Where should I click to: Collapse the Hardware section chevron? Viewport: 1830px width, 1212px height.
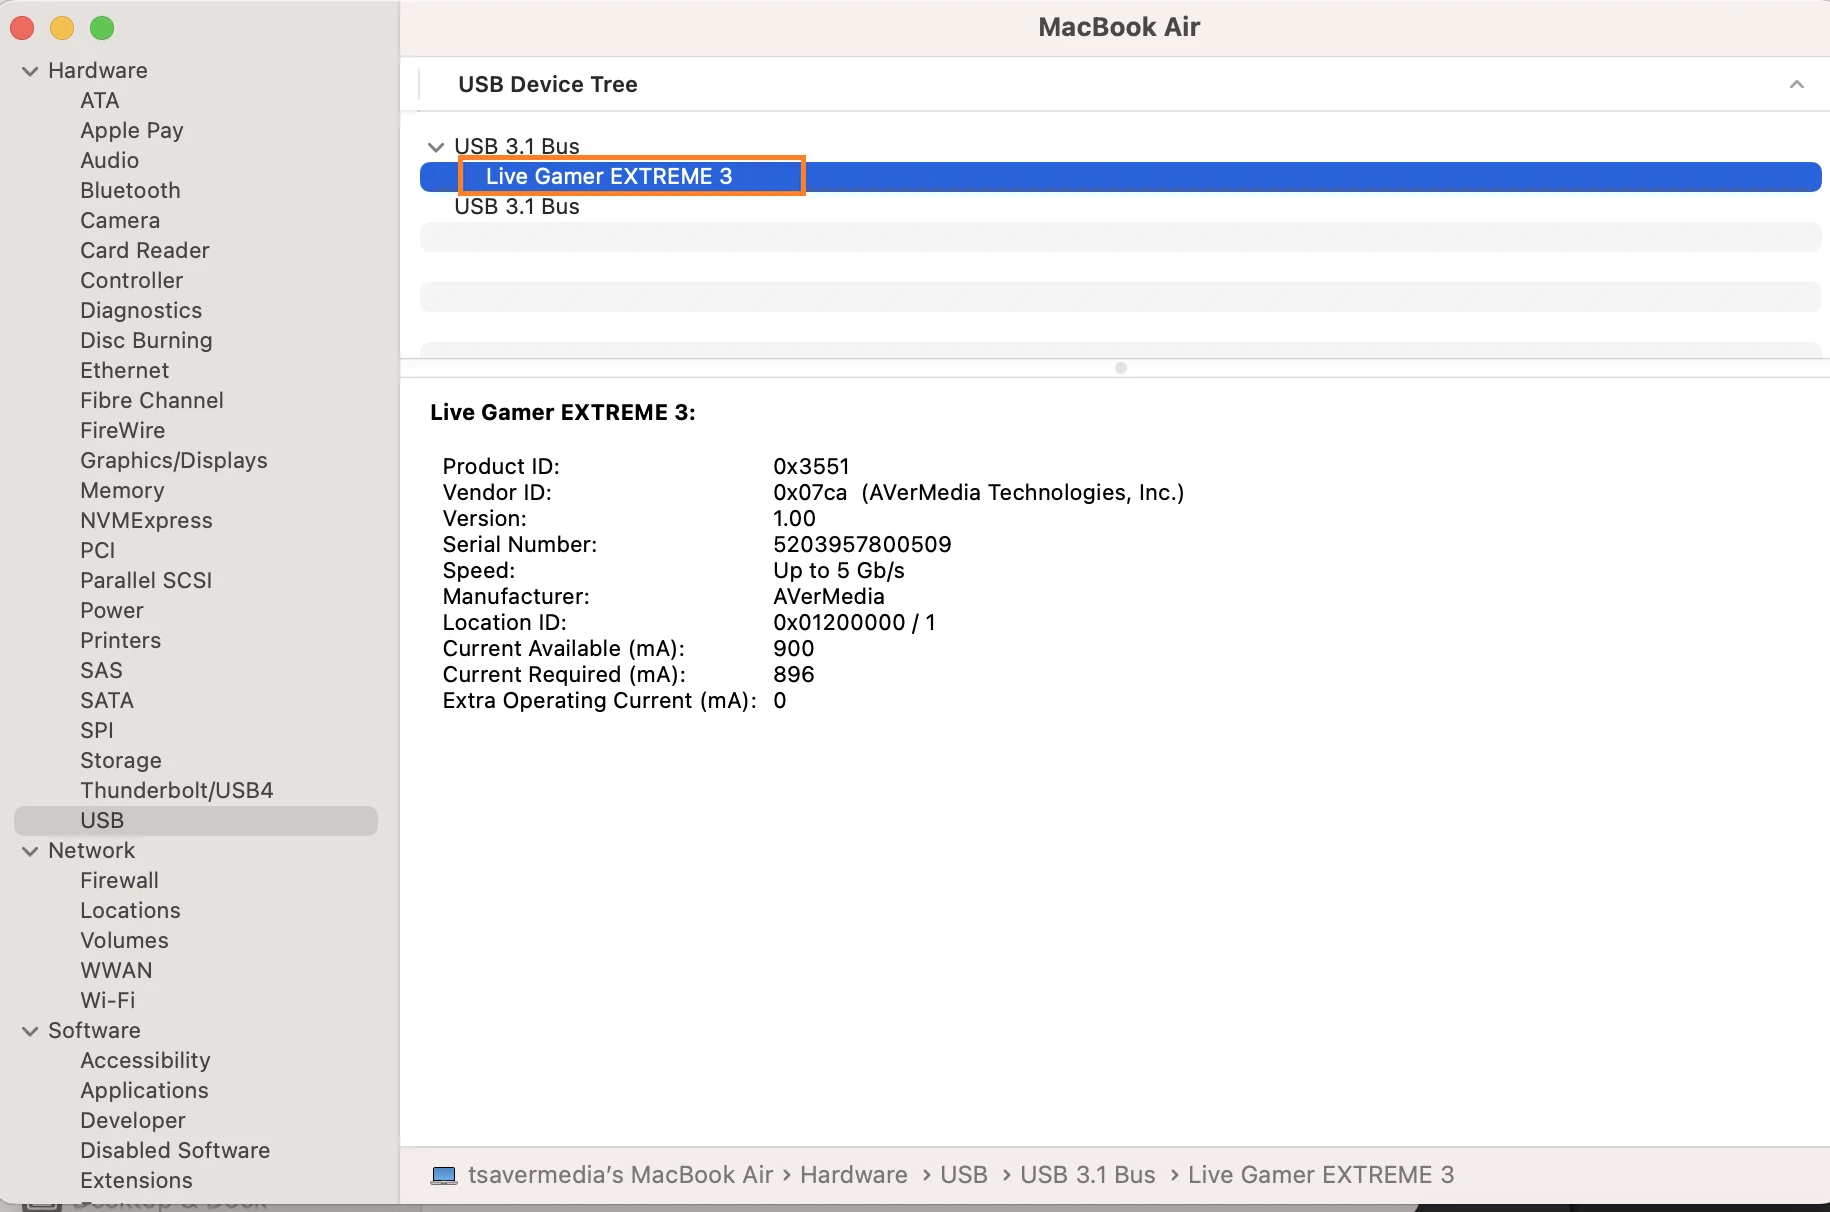[x=30, y=71]
